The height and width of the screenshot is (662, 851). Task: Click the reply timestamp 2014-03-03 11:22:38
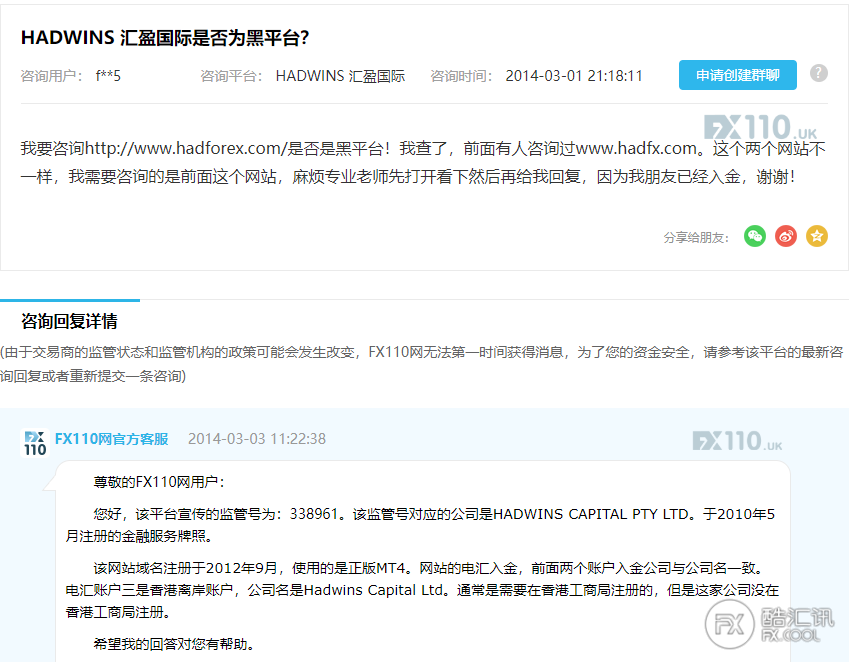click(257, 438)
